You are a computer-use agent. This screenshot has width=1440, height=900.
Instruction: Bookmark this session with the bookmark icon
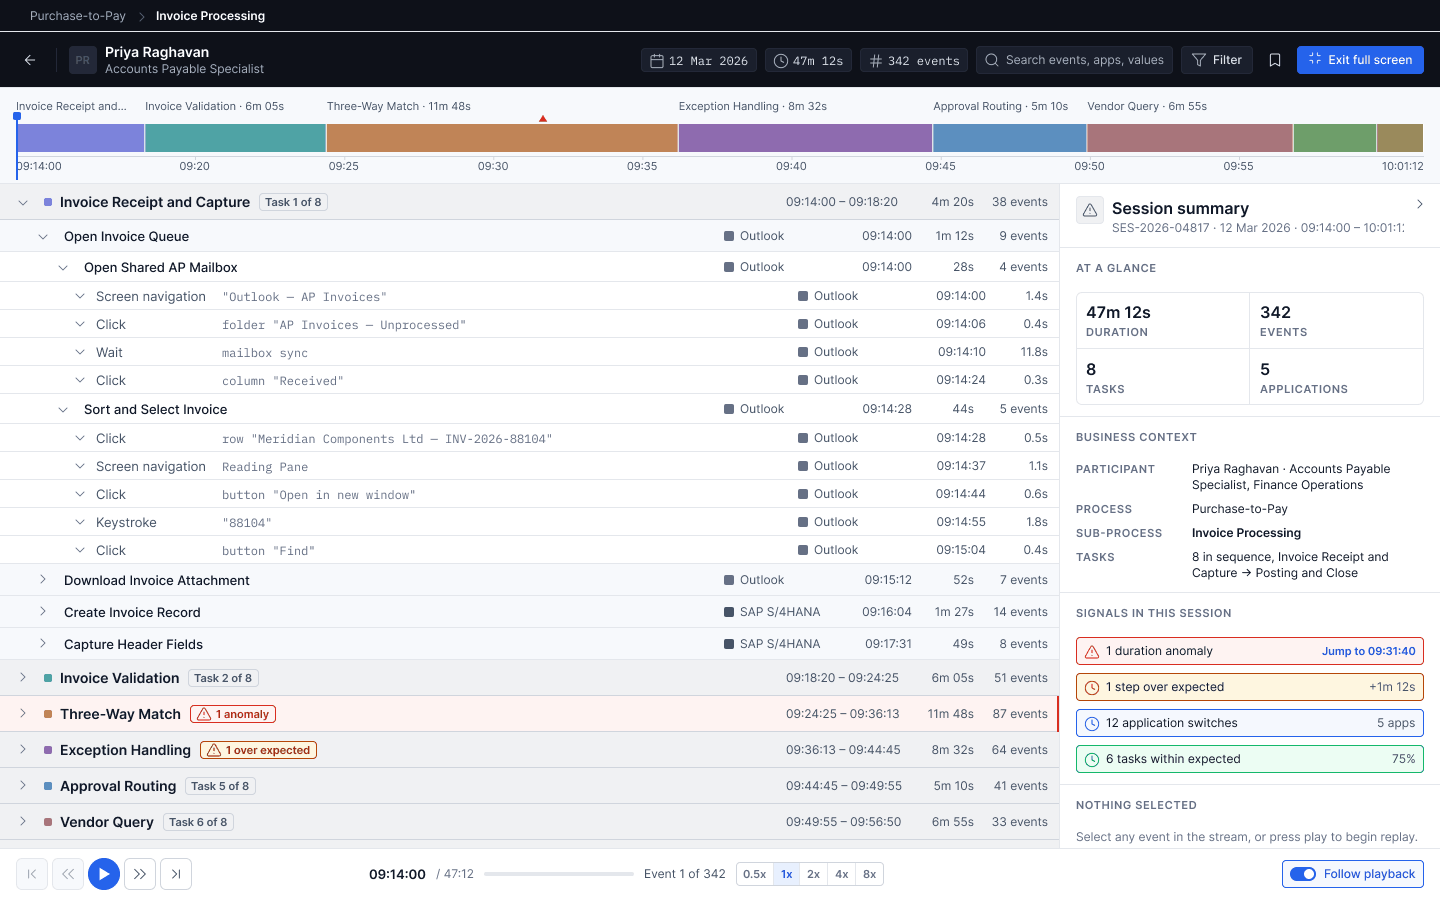pyautogui.click(x=1275, y=60)
